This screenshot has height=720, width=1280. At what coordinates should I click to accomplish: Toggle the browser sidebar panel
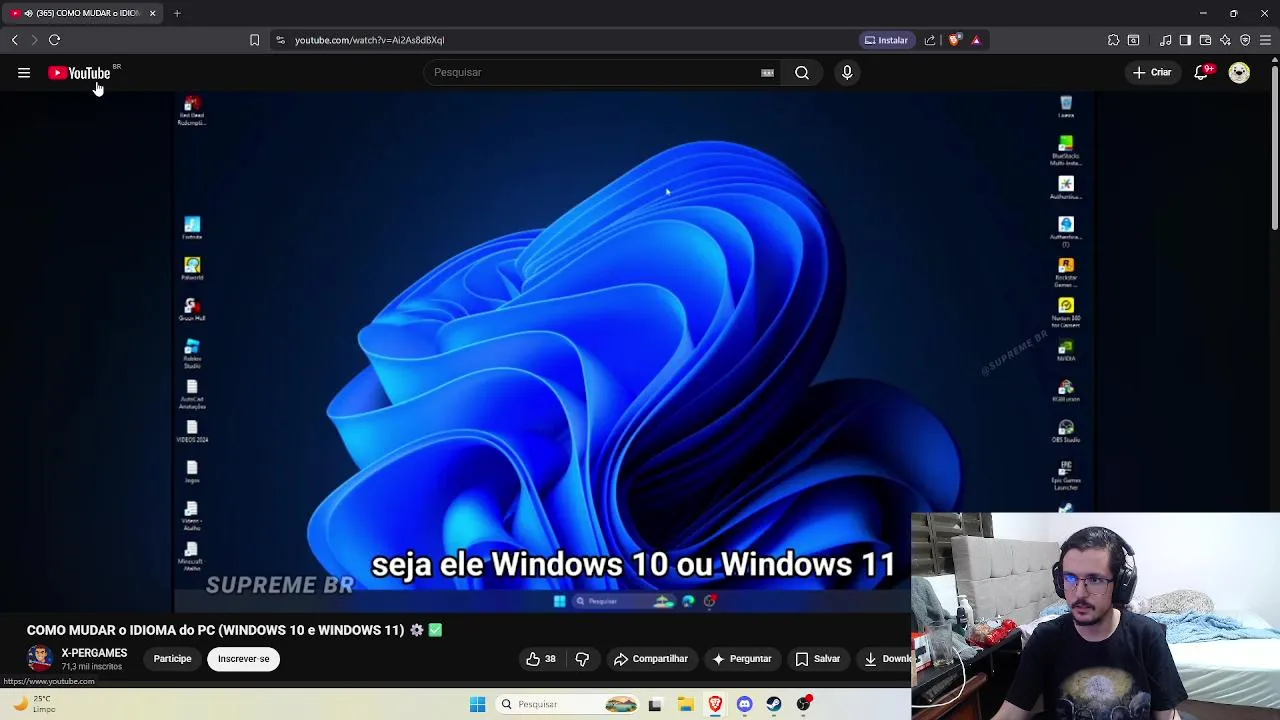[1185, 40]
